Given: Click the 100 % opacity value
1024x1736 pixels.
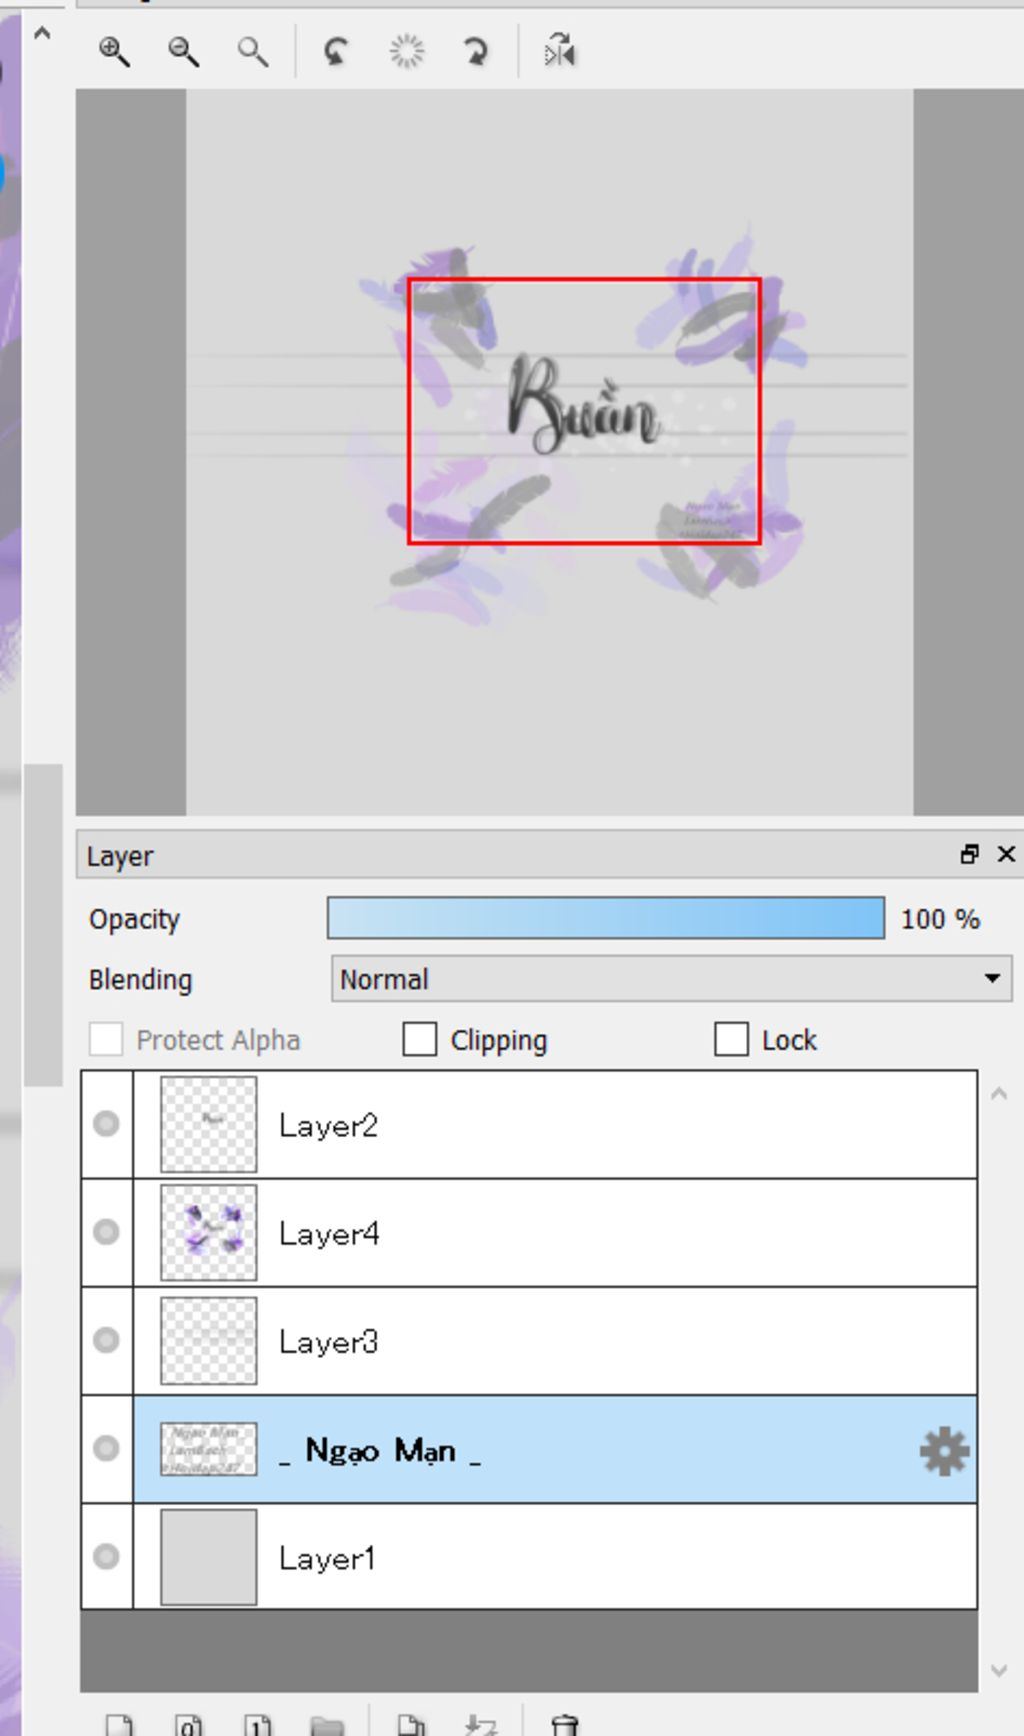Looking at the screenshot, I should 940,919.
